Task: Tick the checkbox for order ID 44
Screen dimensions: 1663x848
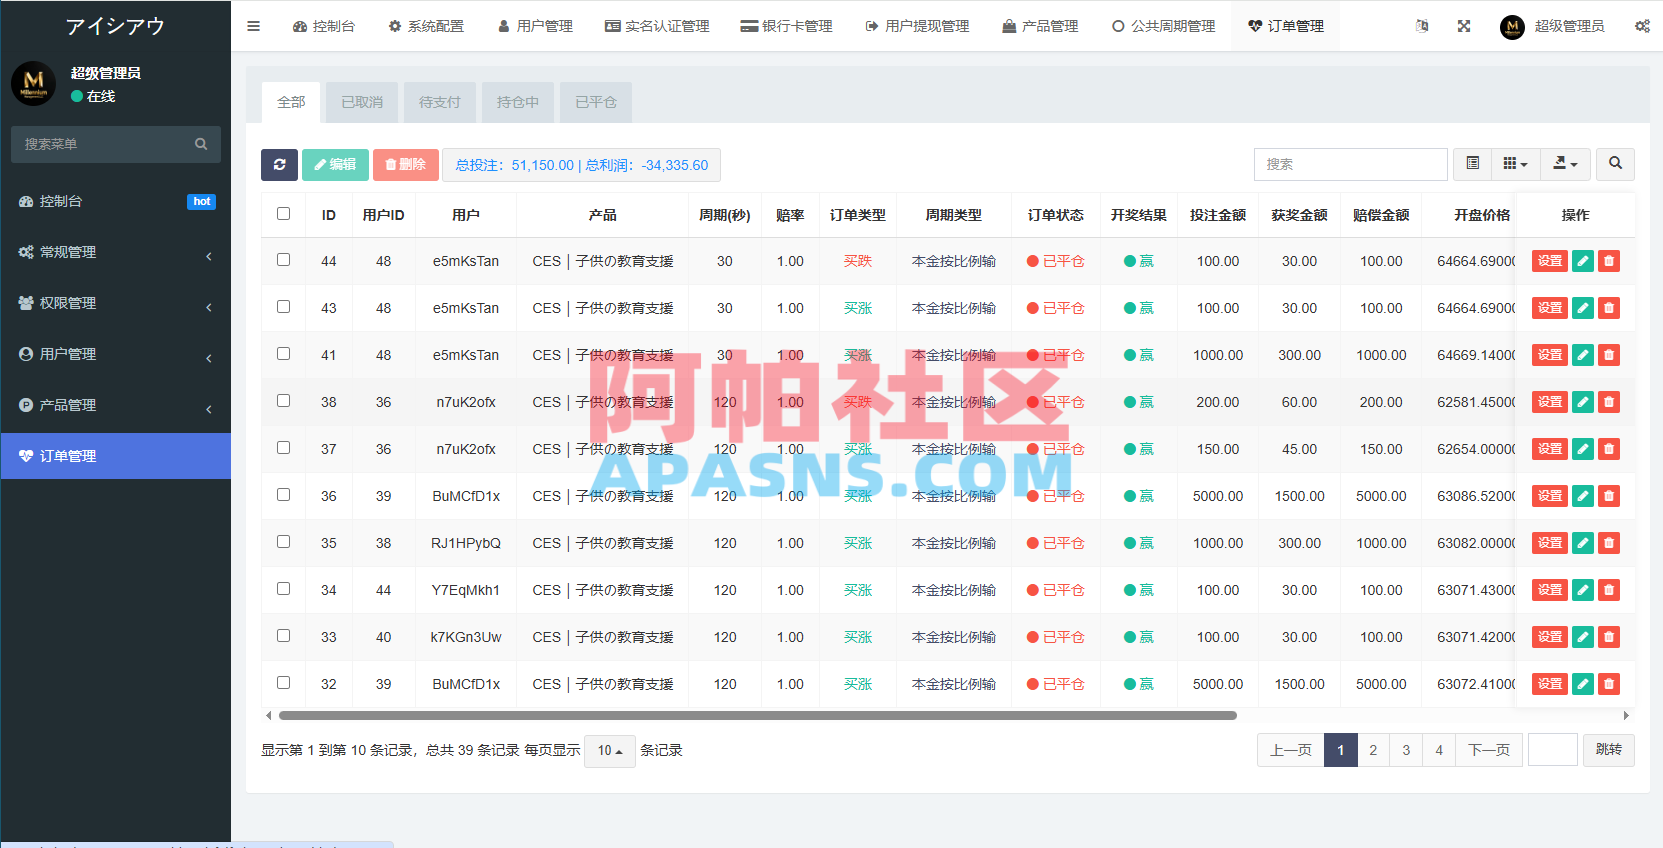Action: pos(284,260)
